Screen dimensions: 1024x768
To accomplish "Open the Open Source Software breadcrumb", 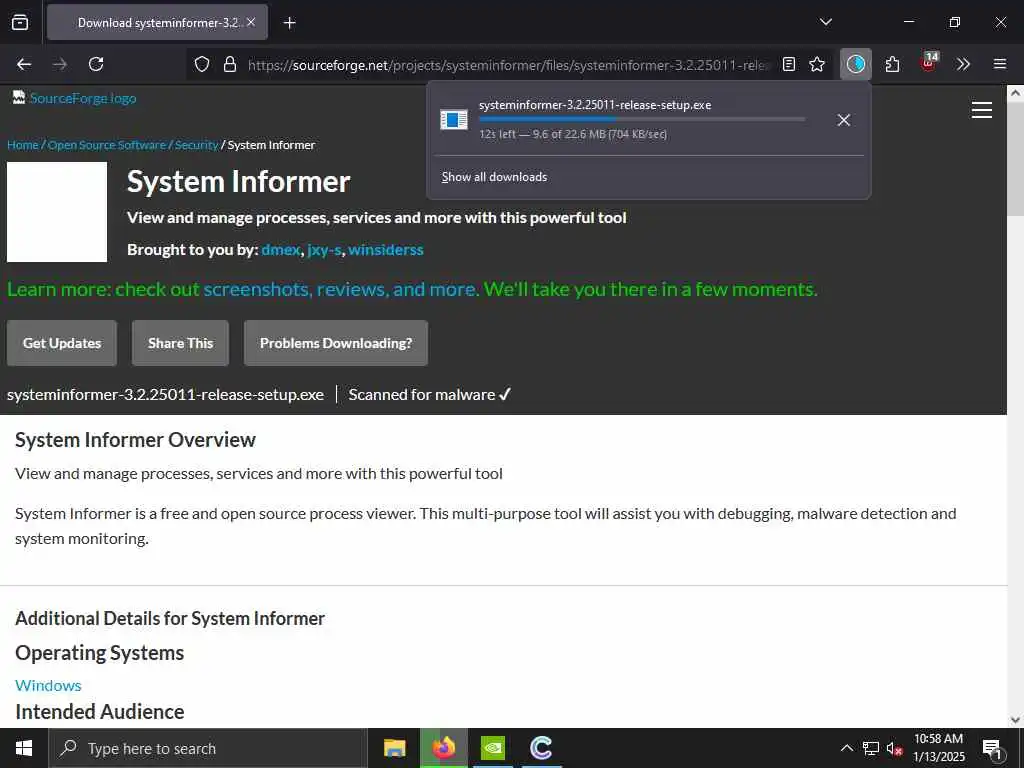I will (x=107, y=145).
